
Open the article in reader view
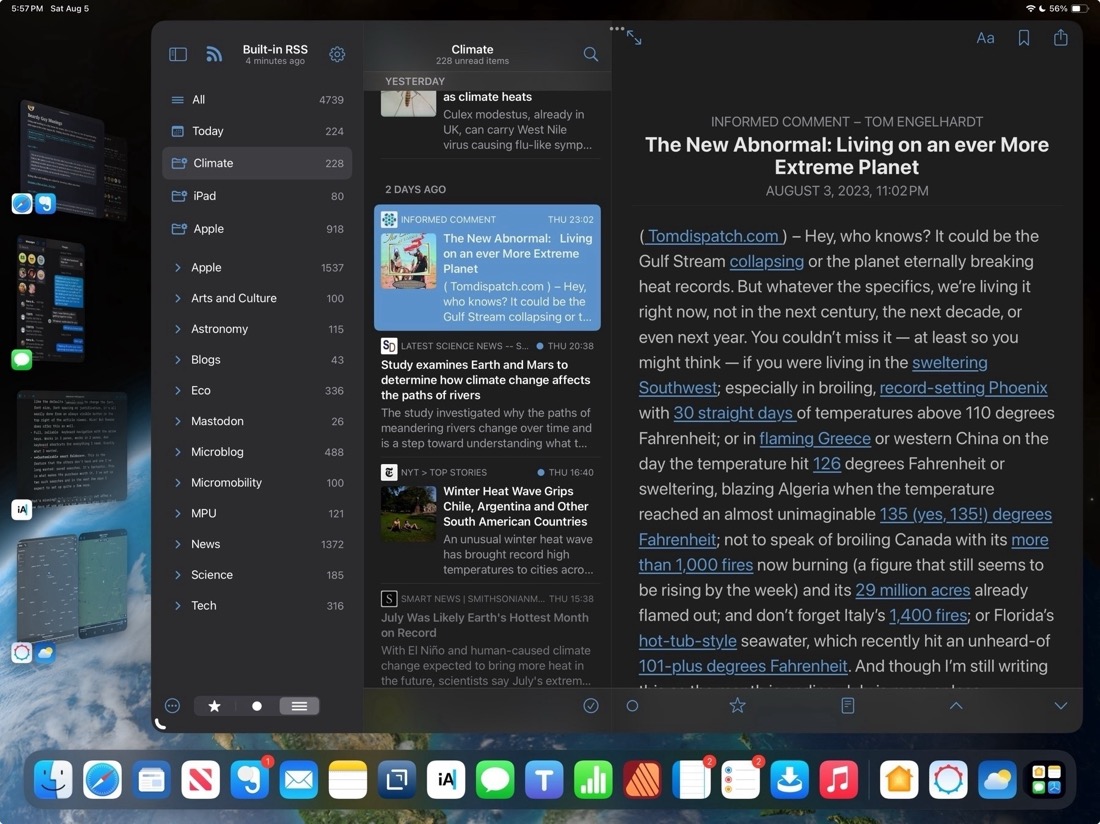847,705
